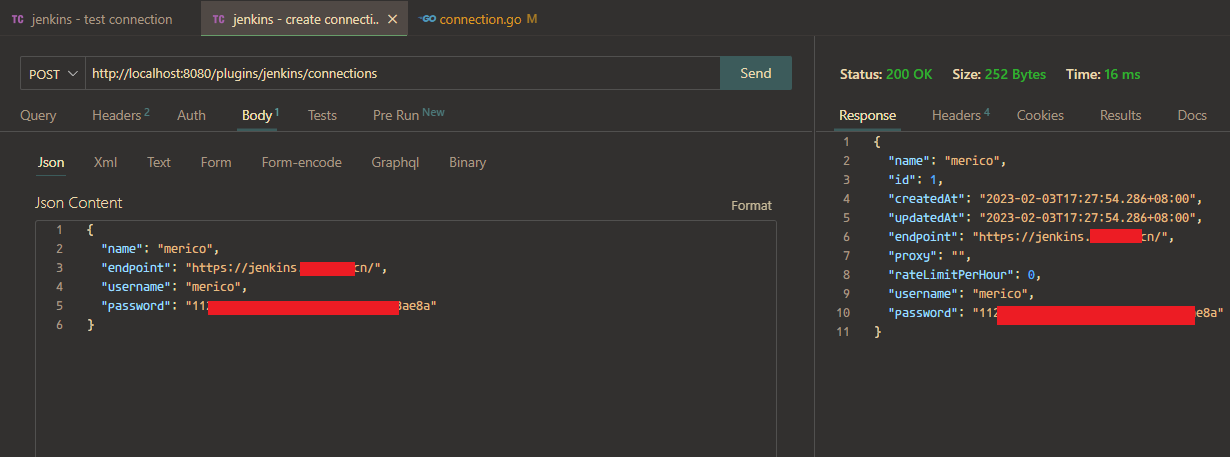This screenshot has height=457, width=1230.
Task: Send the request with the Send button
Action: tap(756, 73)
